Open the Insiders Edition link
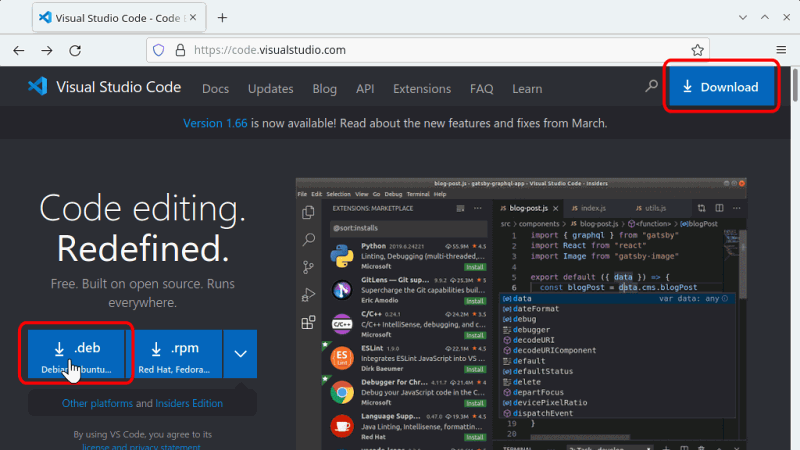Image resolution: width=800 pixels, height=450 pixels. tap(190, 404)
